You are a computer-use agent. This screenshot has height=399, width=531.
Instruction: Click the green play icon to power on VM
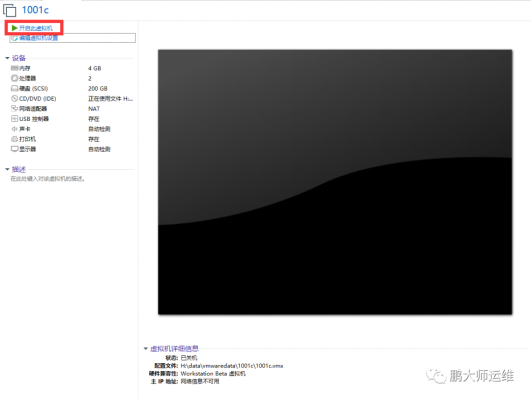[x=14, y=28]
